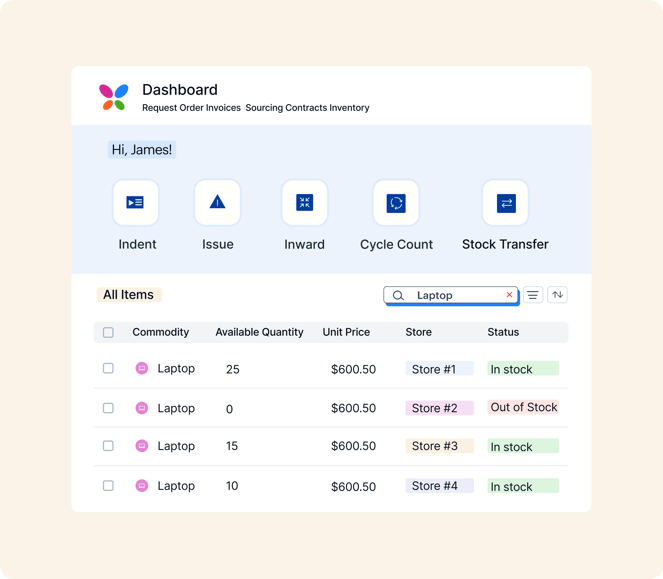The width and height of the screenshot is (663, 579).
Task: Click the Store #2 tag
Action: click(x=439, y=408)
